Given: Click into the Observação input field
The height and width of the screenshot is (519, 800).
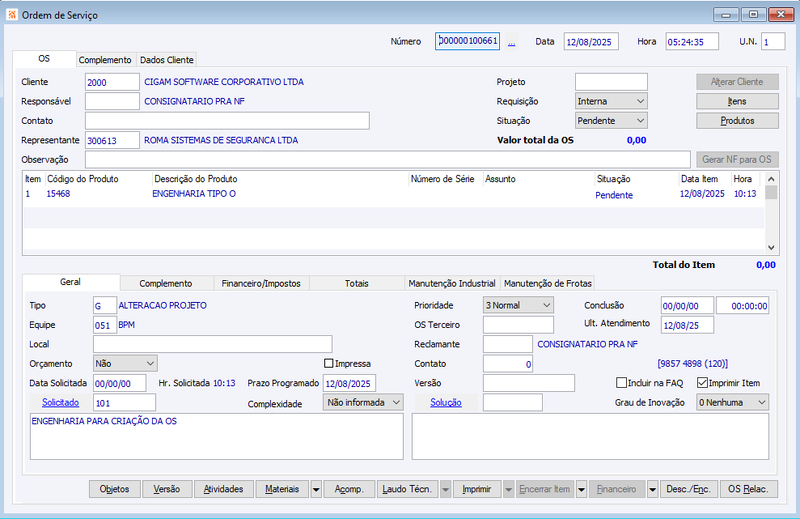Looking at the screenshot, I should click(x=388, y=160).
